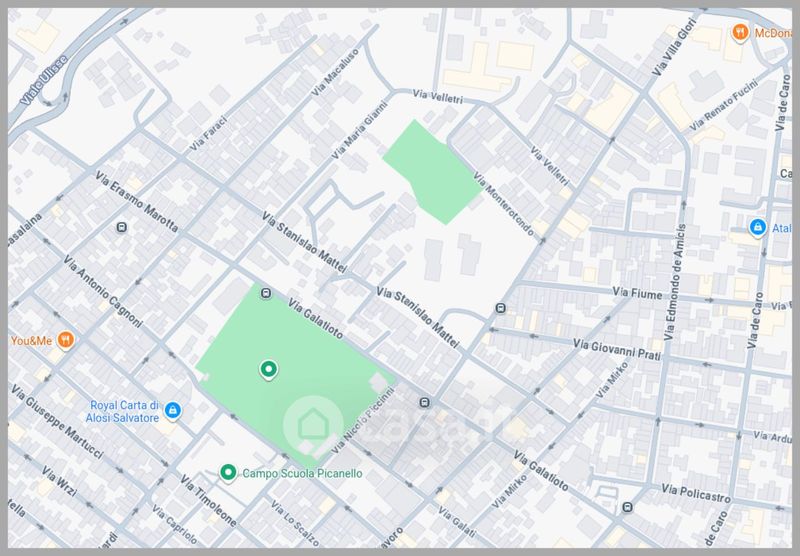The width and height of the screenshot is (800, 556).
Task: Open the Royal Carta di Alosi Salvatore shop icon
Action: [173, 410]
